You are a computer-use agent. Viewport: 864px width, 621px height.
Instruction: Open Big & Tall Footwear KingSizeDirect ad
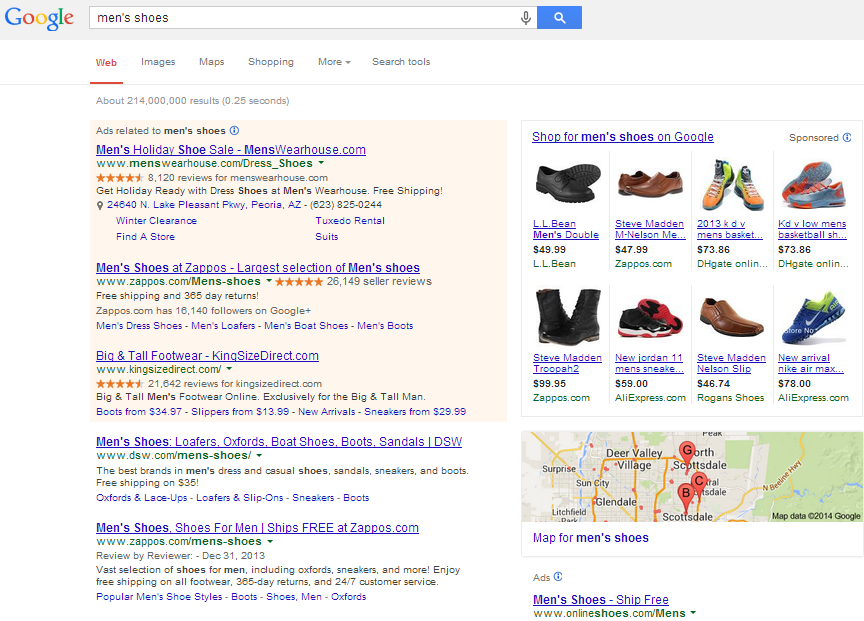(207, 356)
